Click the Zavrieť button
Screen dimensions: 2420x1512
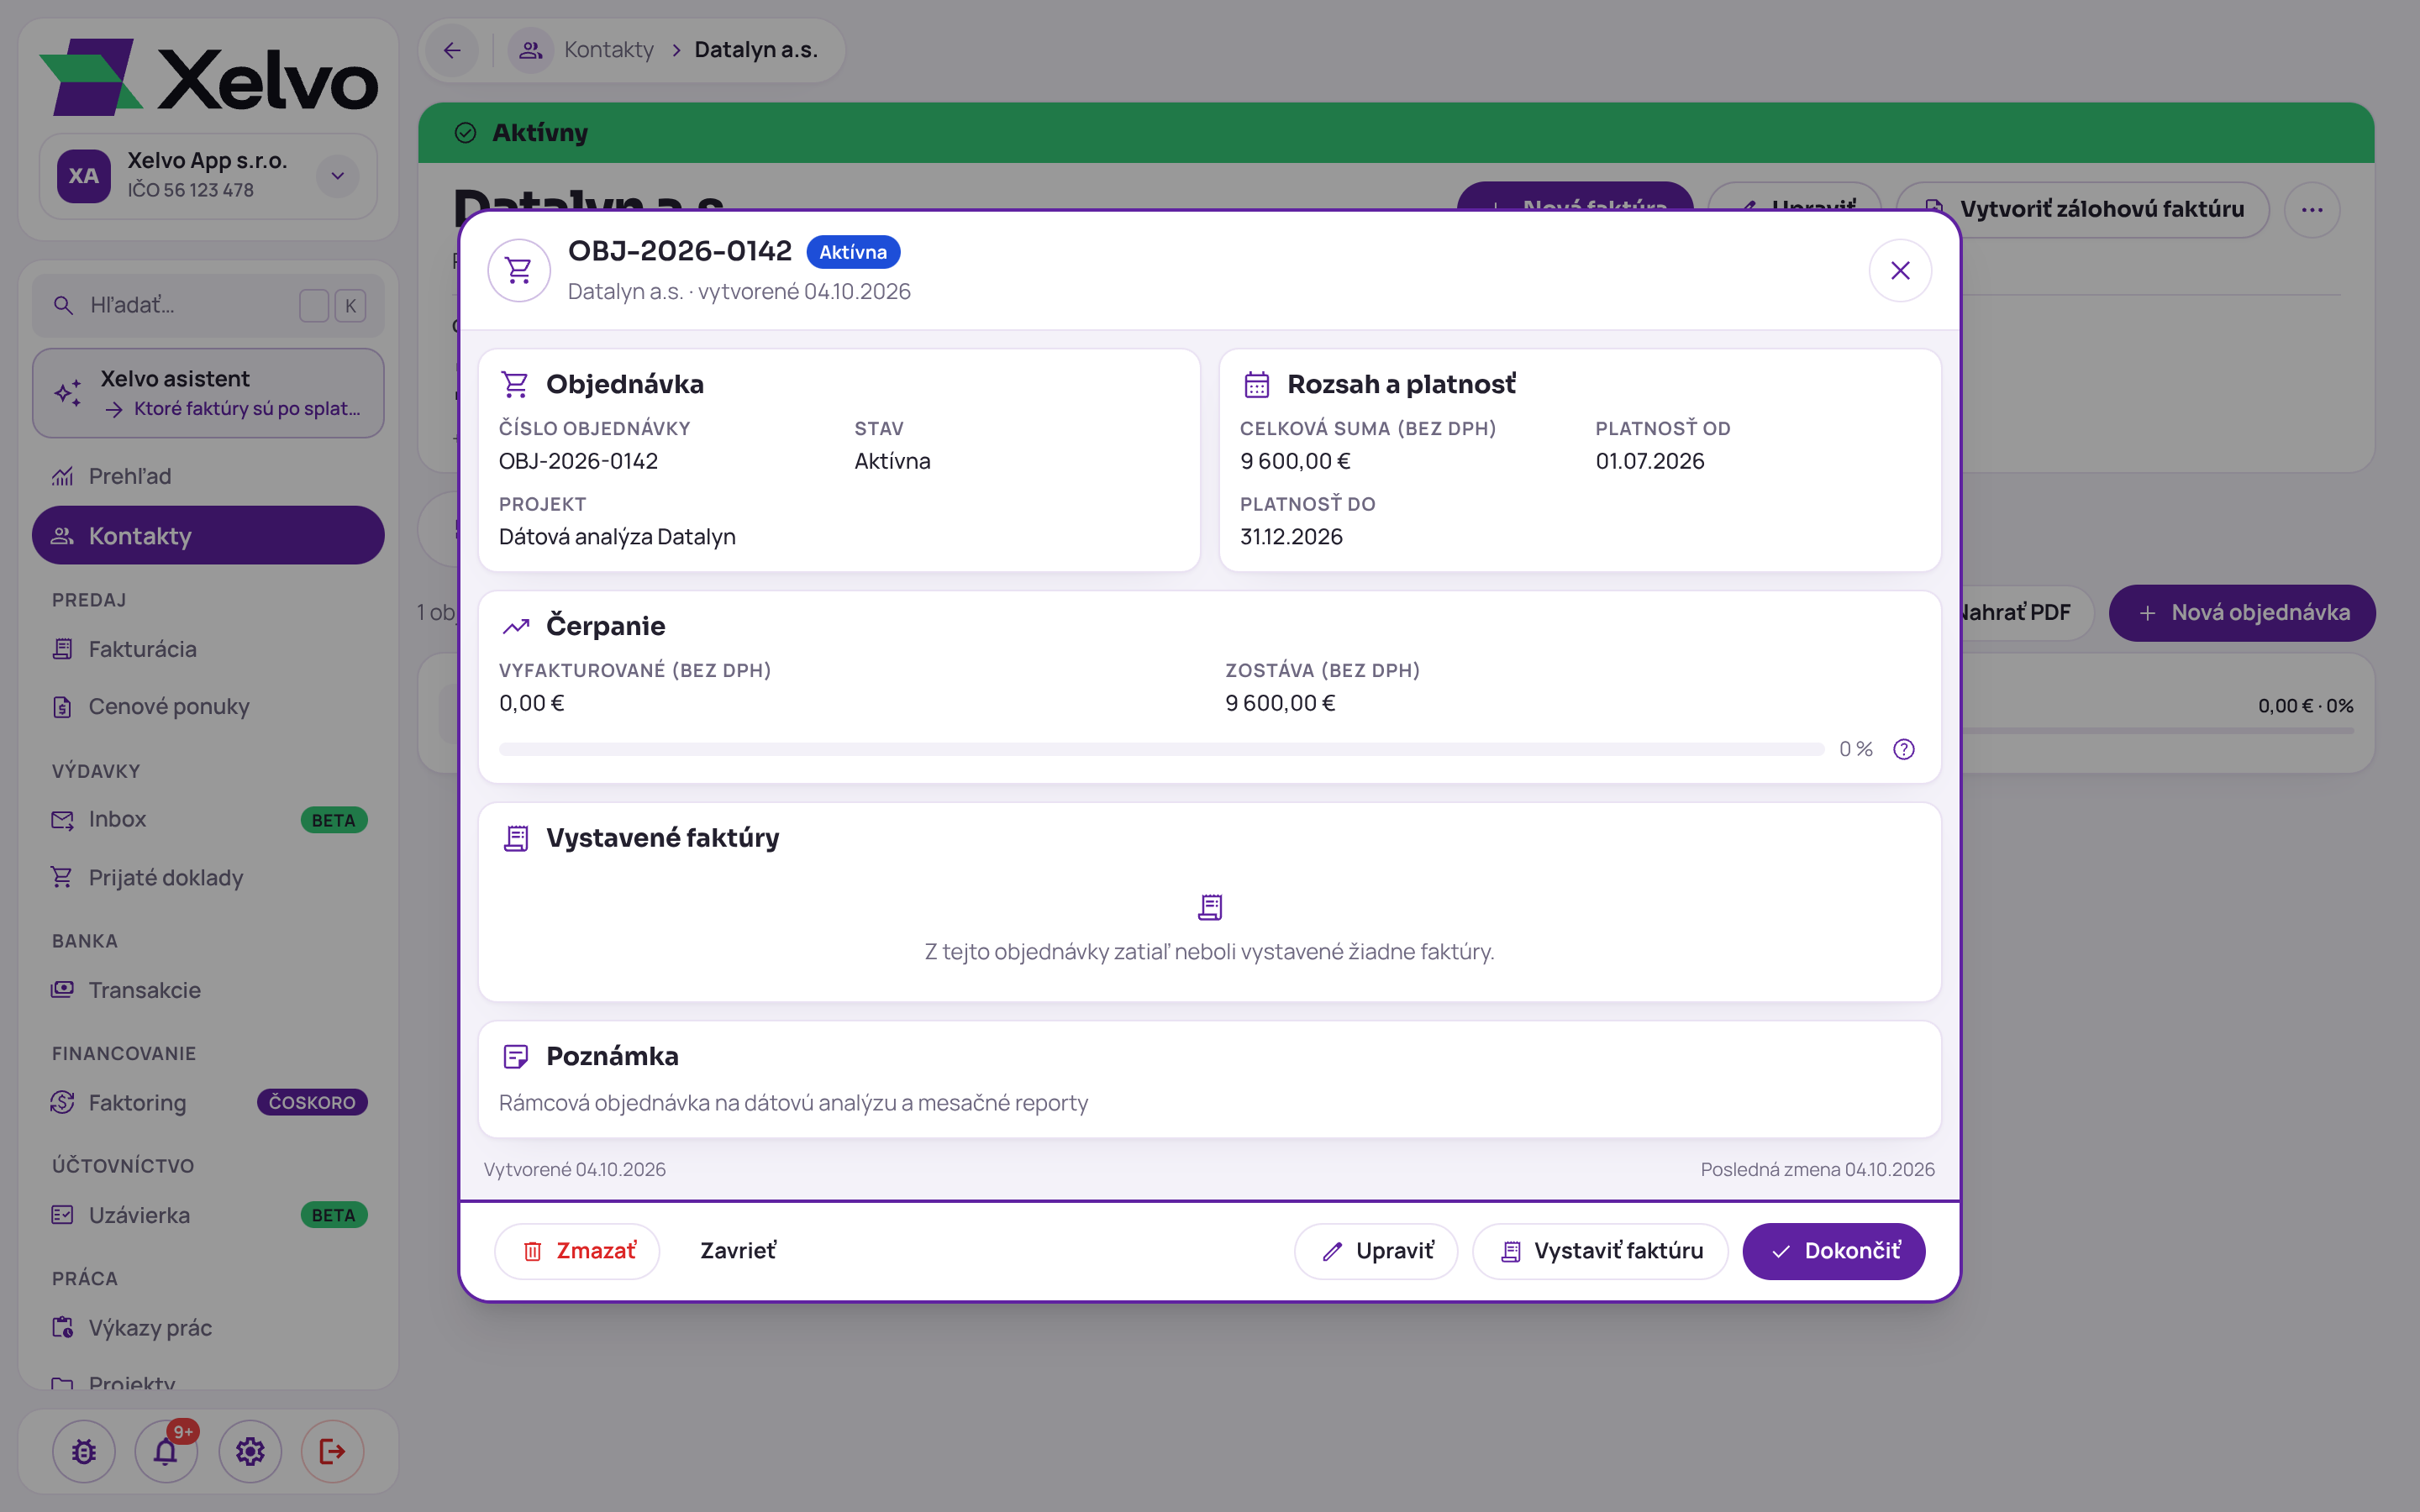pyautogui.click(x=738, y=1251)
